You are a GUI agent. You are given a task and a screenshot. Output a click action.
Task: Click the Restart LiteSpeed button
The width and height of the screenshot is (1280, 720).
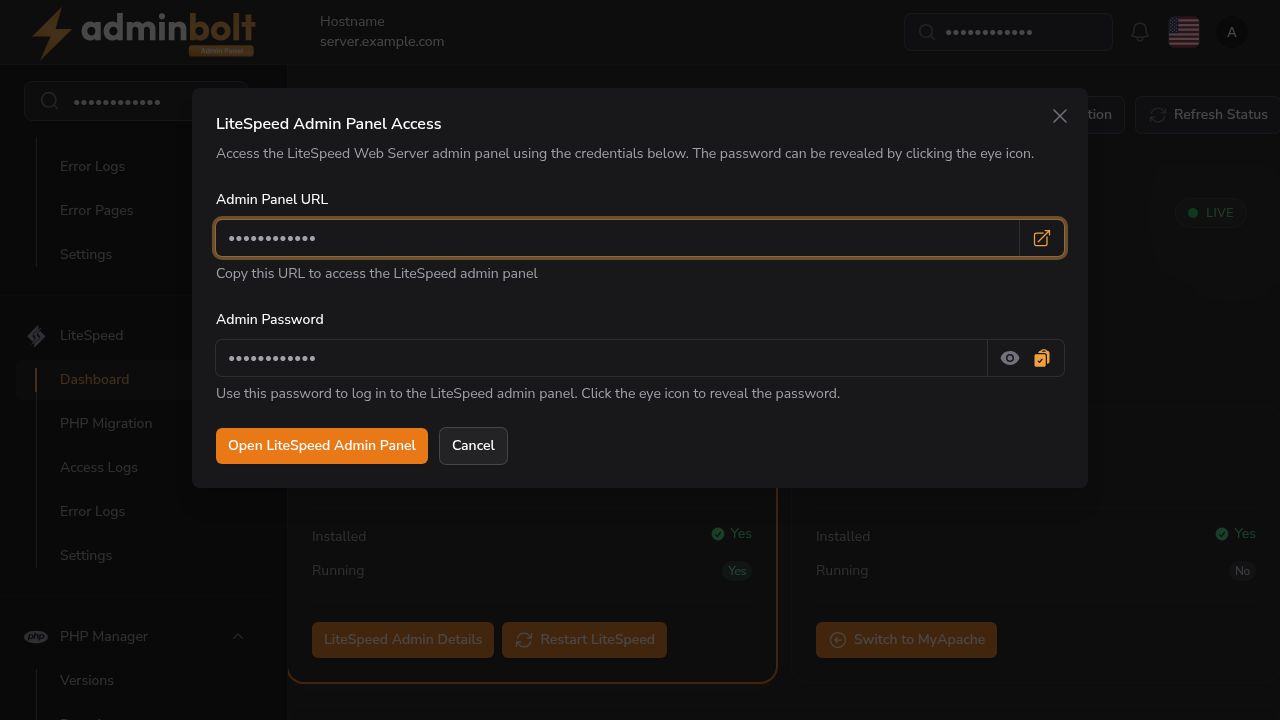(584, 639)
